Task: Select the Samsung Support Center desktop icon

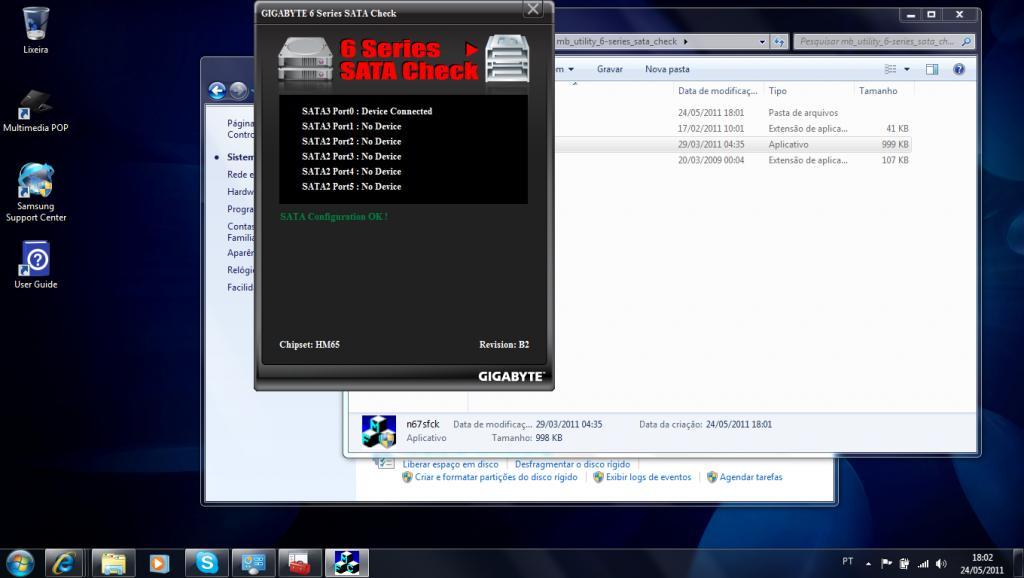Action: point(36,193)
